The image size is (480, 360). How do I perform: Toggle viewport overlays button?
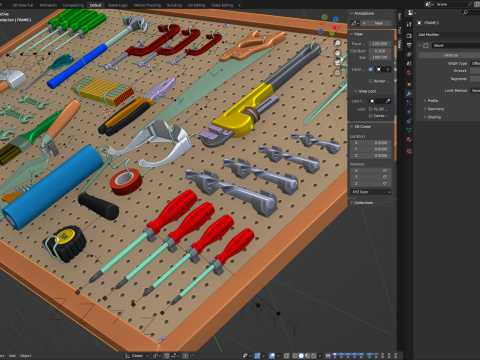pyautogui.click(x=272, y=356)
